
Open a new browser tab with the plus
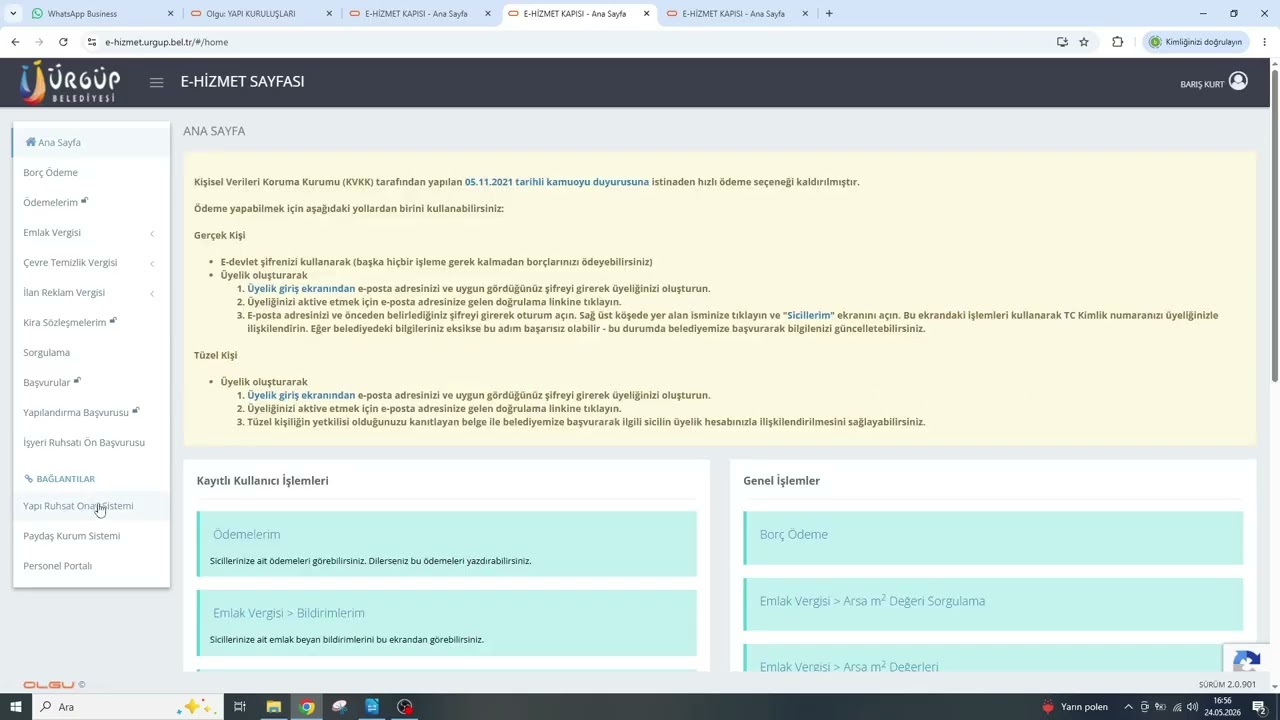829,14
